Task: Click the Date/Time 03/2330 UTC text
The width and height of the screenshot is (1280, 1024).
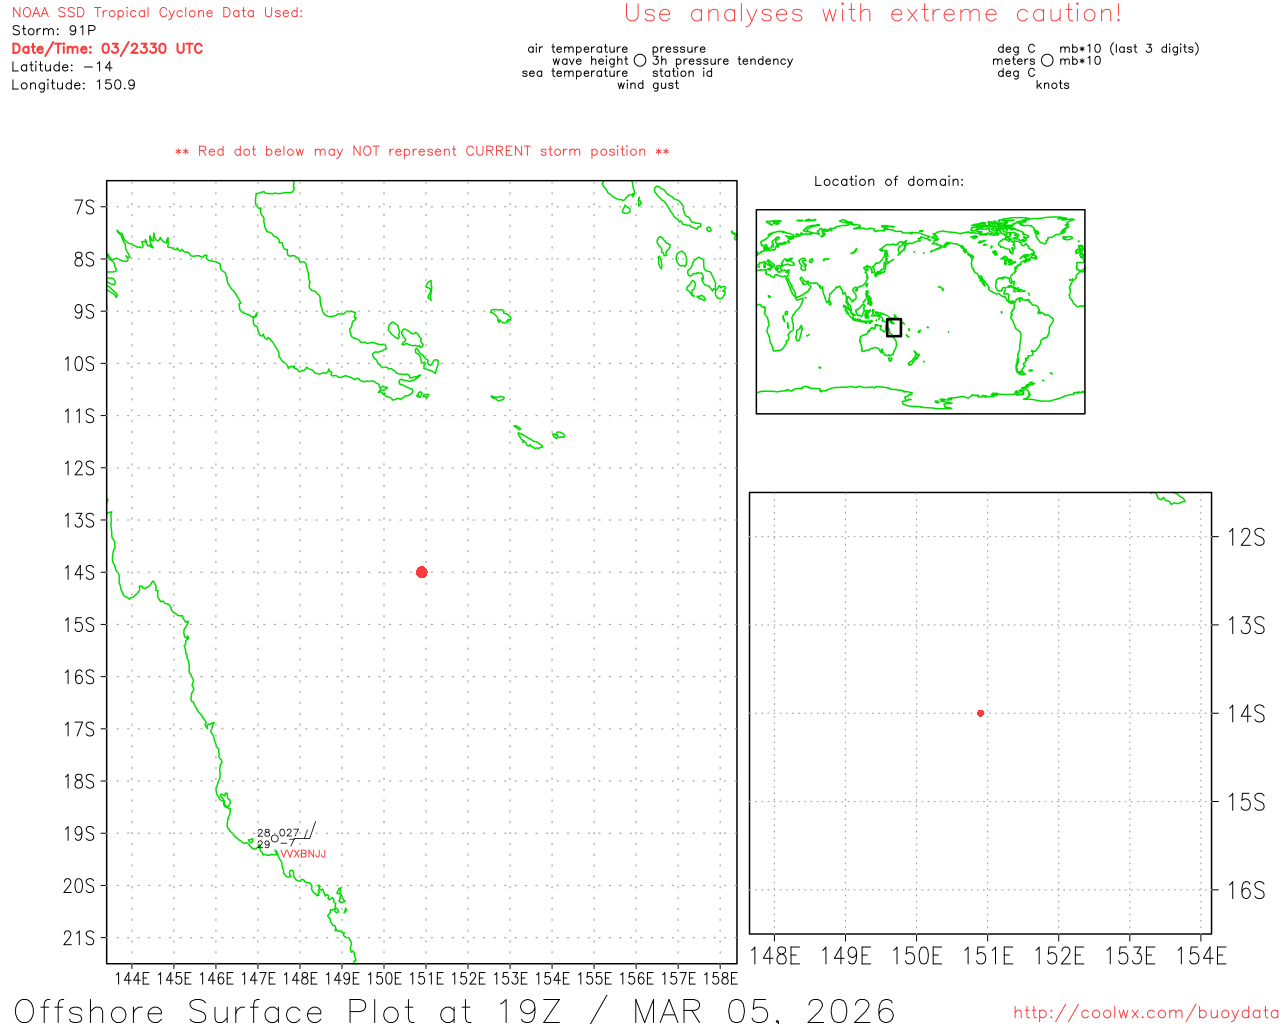Action: pos(107,49)
